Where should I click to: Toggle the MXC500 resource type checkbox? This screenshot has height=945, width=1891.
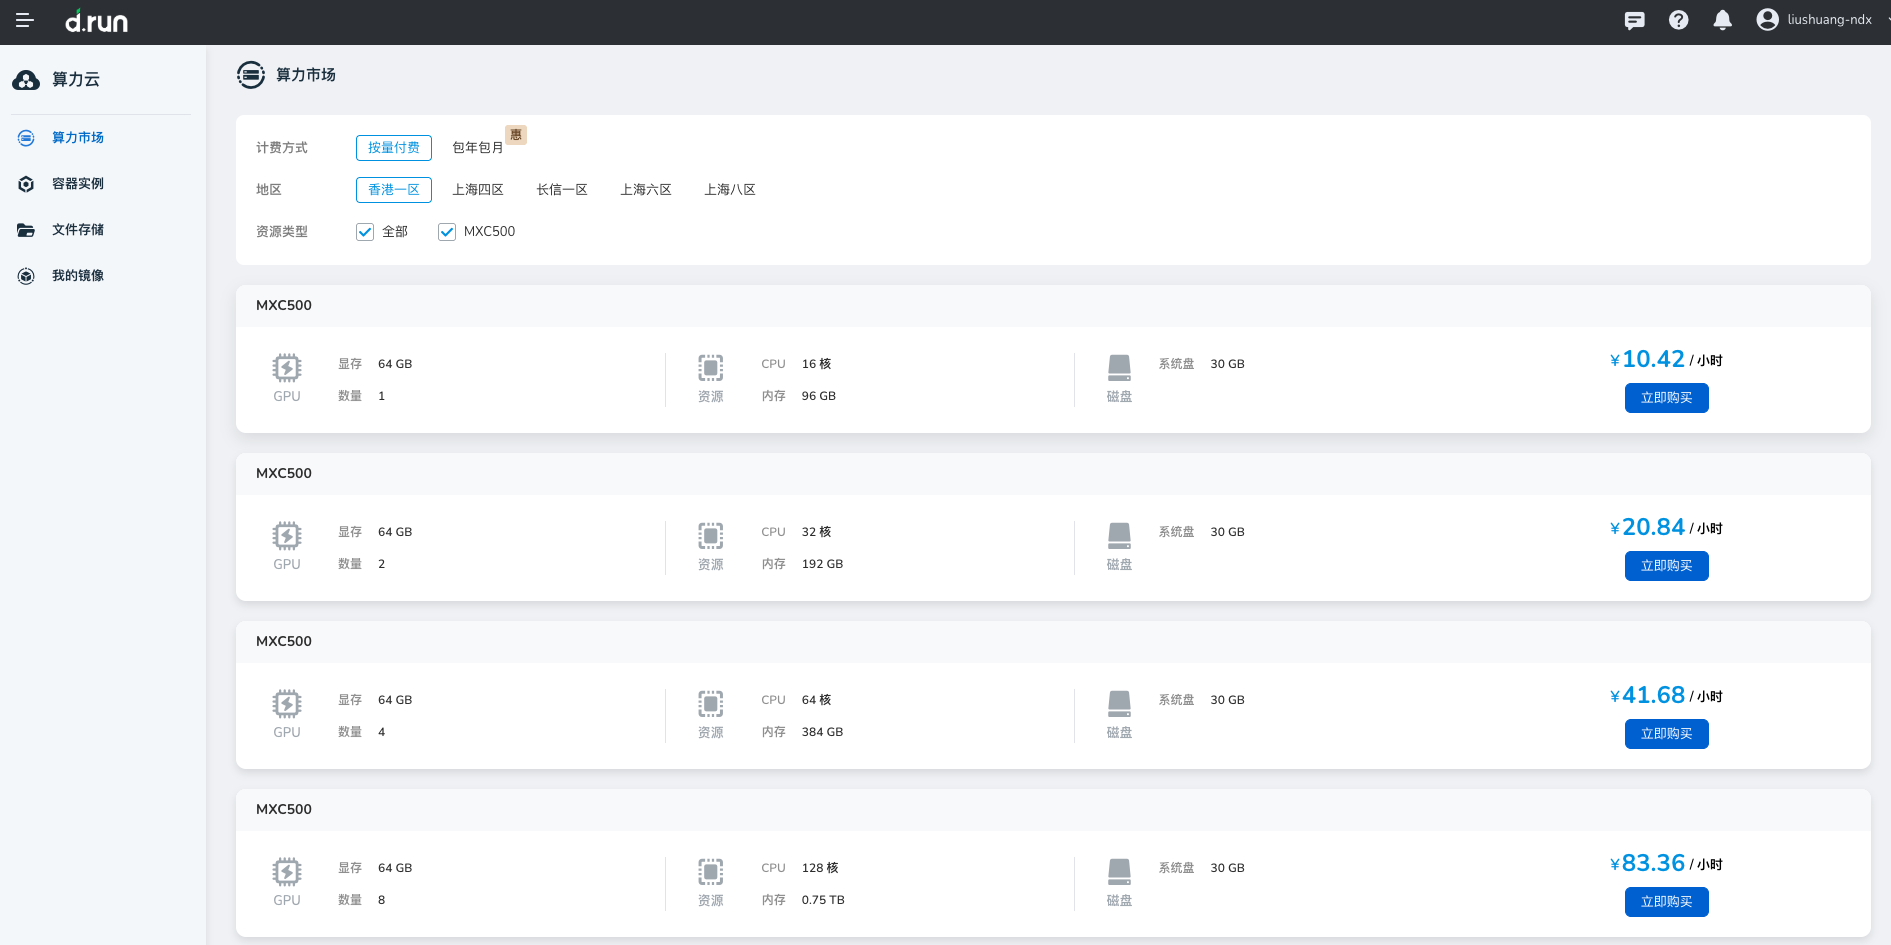(x=447, y=232)
